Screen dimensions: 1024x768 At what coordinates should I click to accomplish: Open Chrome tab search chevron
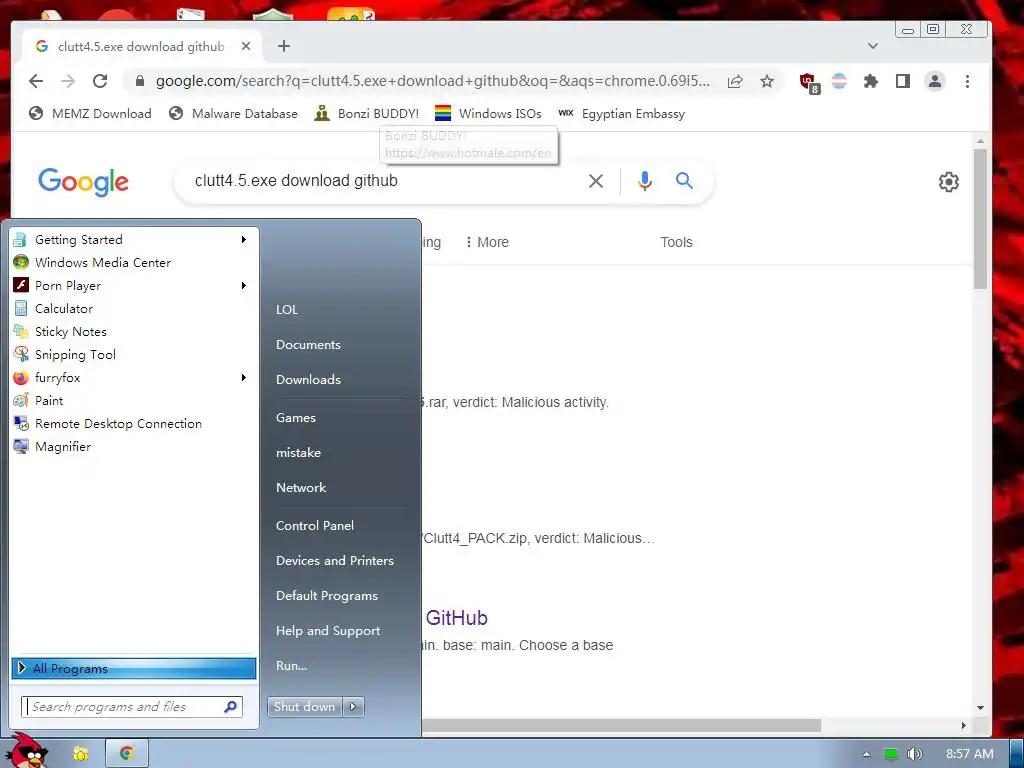pos(872,46)
